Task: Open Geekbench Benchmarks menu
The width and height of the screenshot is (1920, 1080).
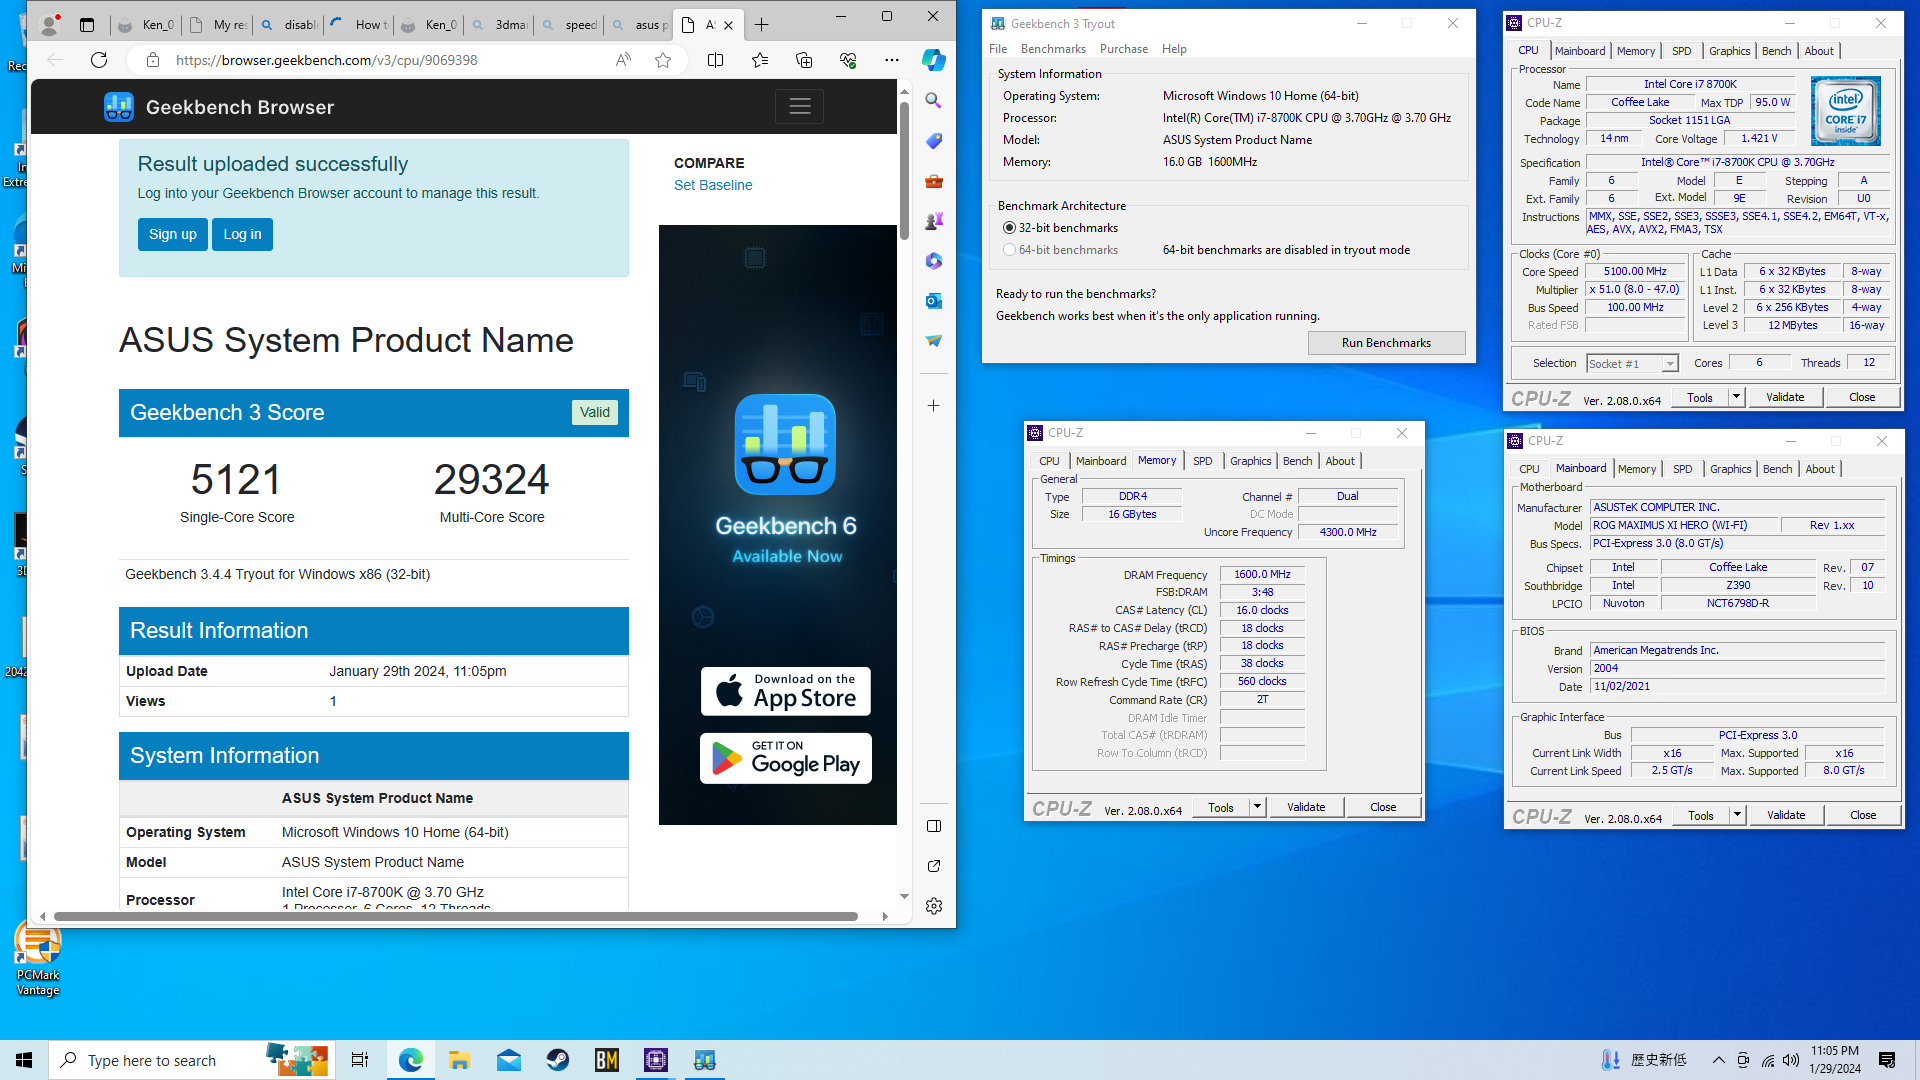Action: (x=1053, y=49)
